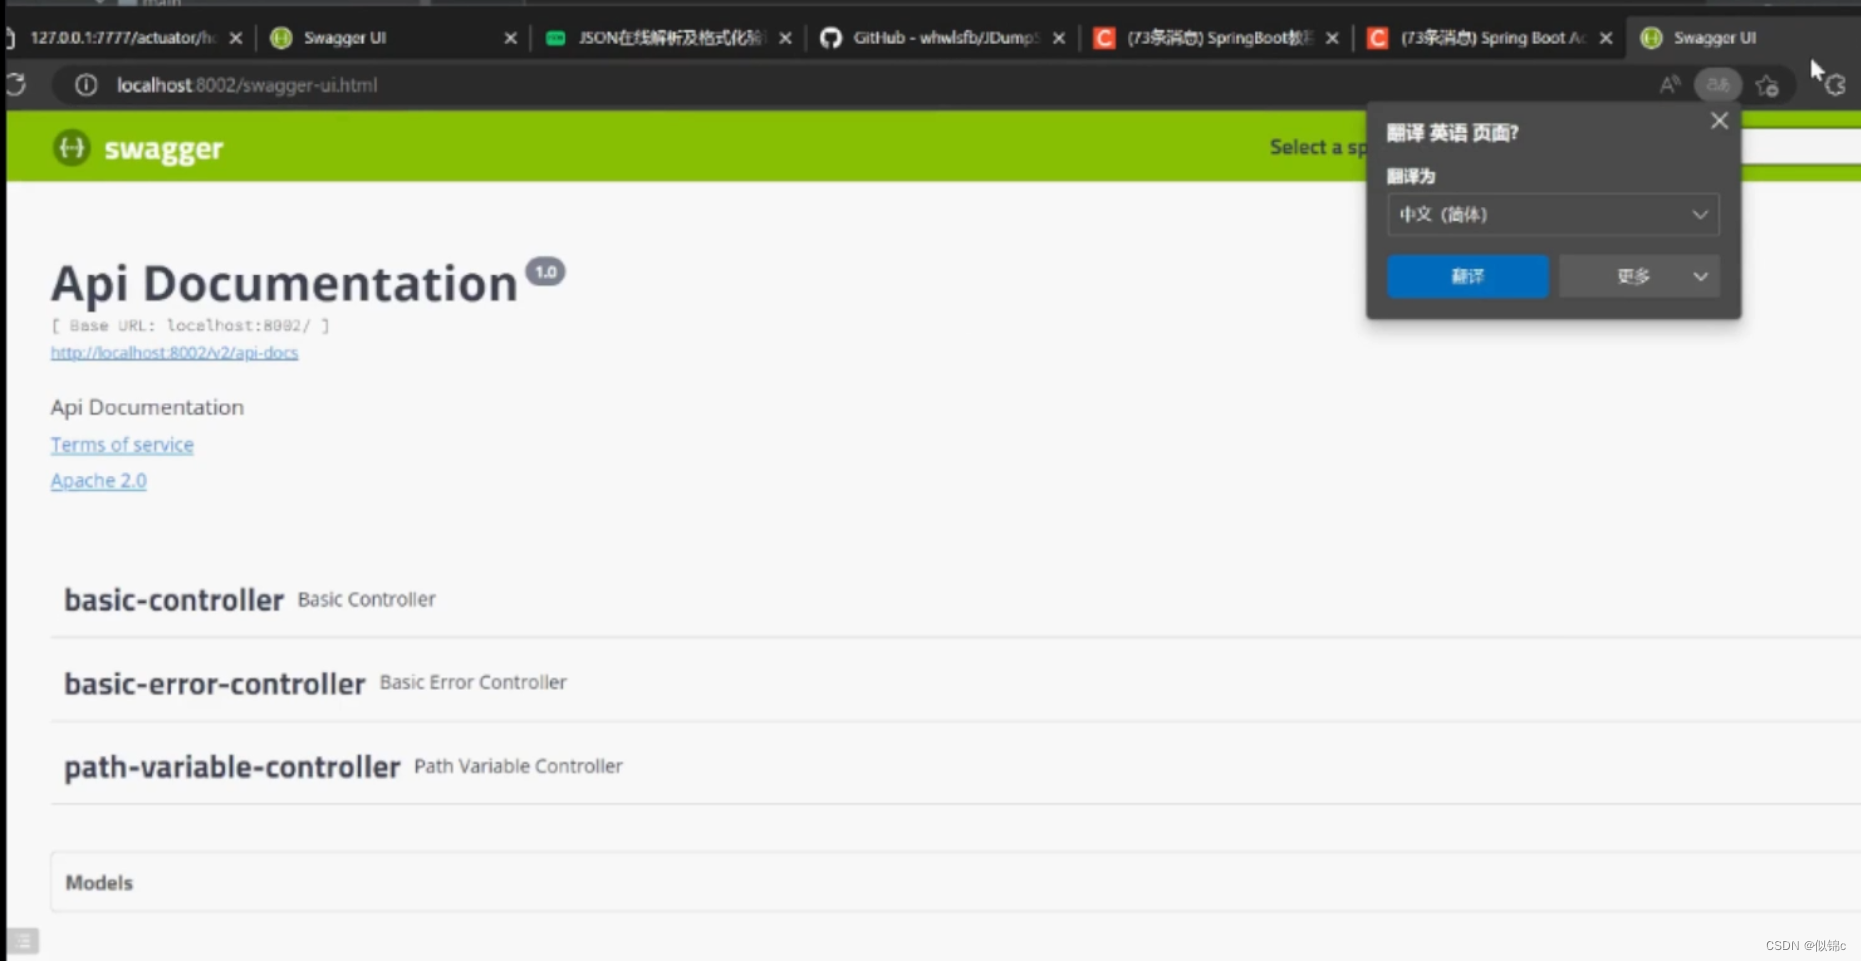Screen dimensions: 1861x961
Task: Close the SpringBoot CSDN tab
Action: point(1332,38)
